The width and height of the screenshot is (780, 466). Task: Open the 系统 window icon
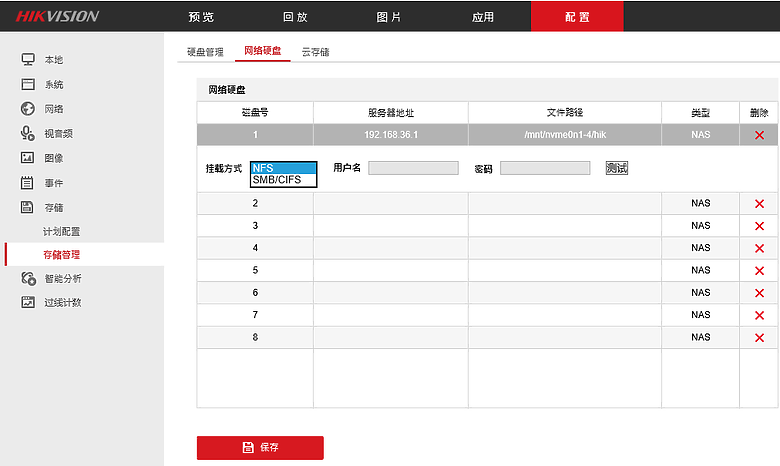(28, 84)
